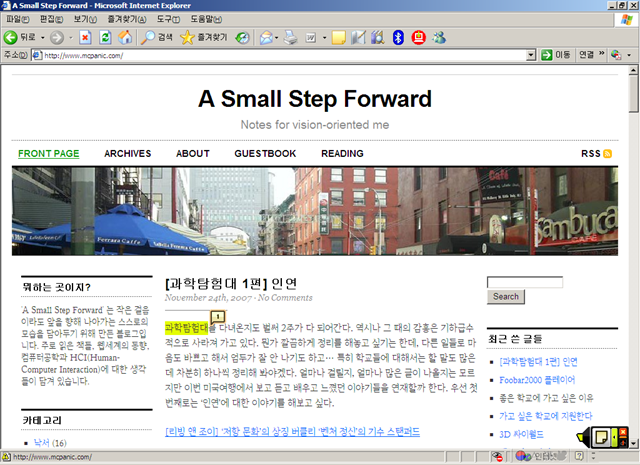Open the READING page

tap(342, 154)
